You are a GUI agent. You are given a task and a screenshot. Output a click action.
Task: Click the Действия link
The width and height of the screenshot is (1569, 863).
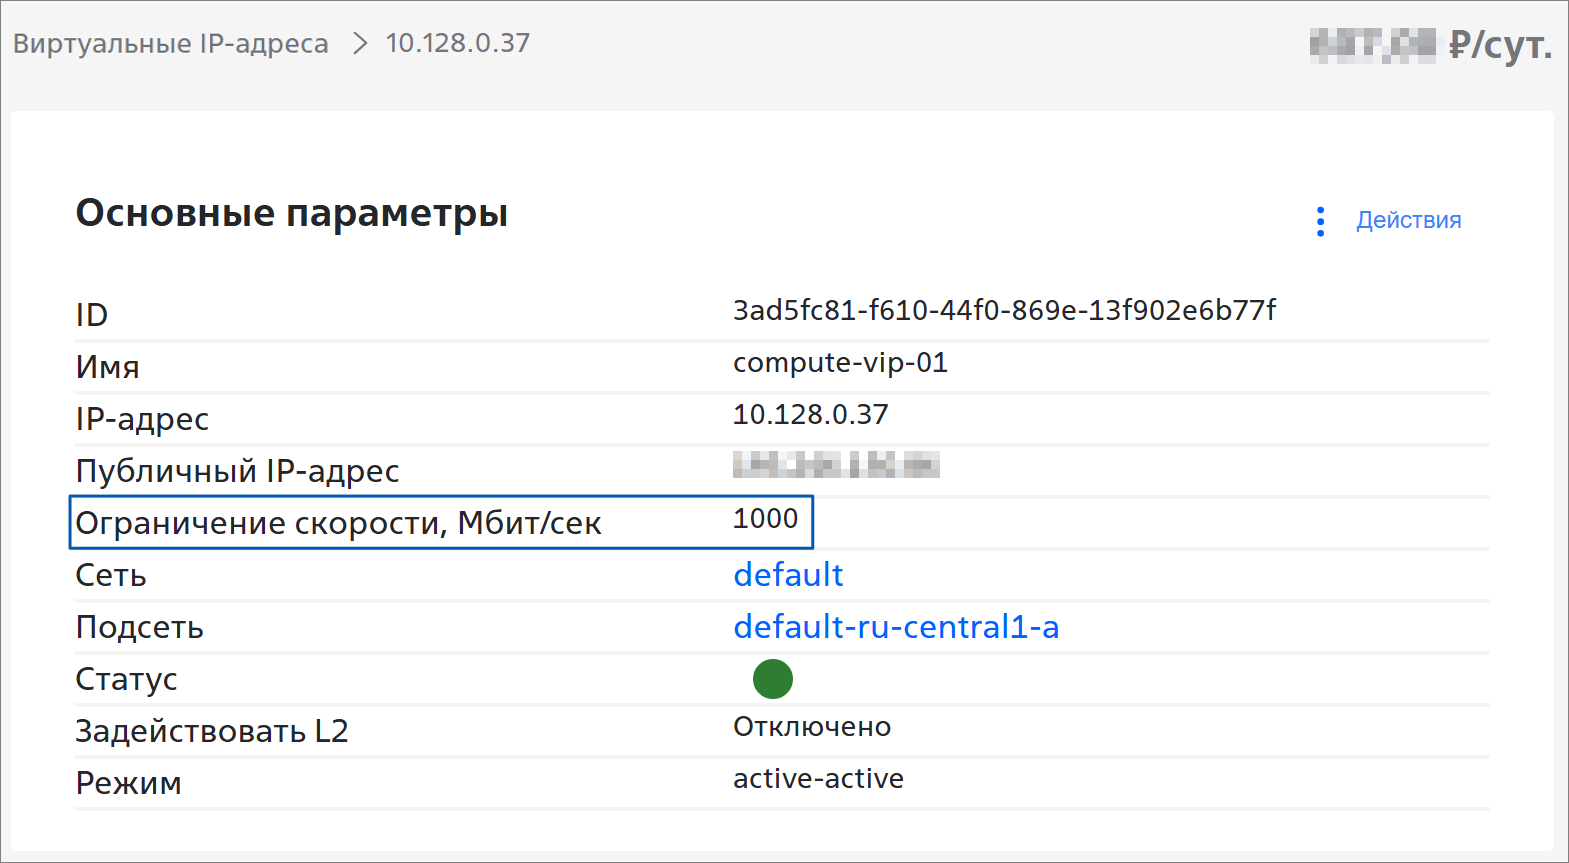click(x=1408, y=220)
